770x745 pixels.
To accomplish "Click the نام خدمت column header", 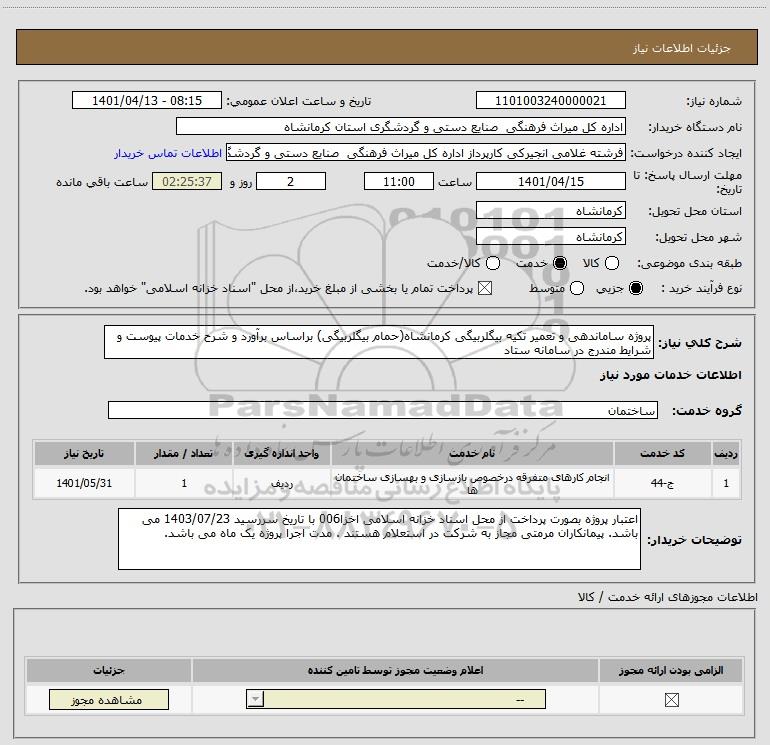I will [472, 453].
